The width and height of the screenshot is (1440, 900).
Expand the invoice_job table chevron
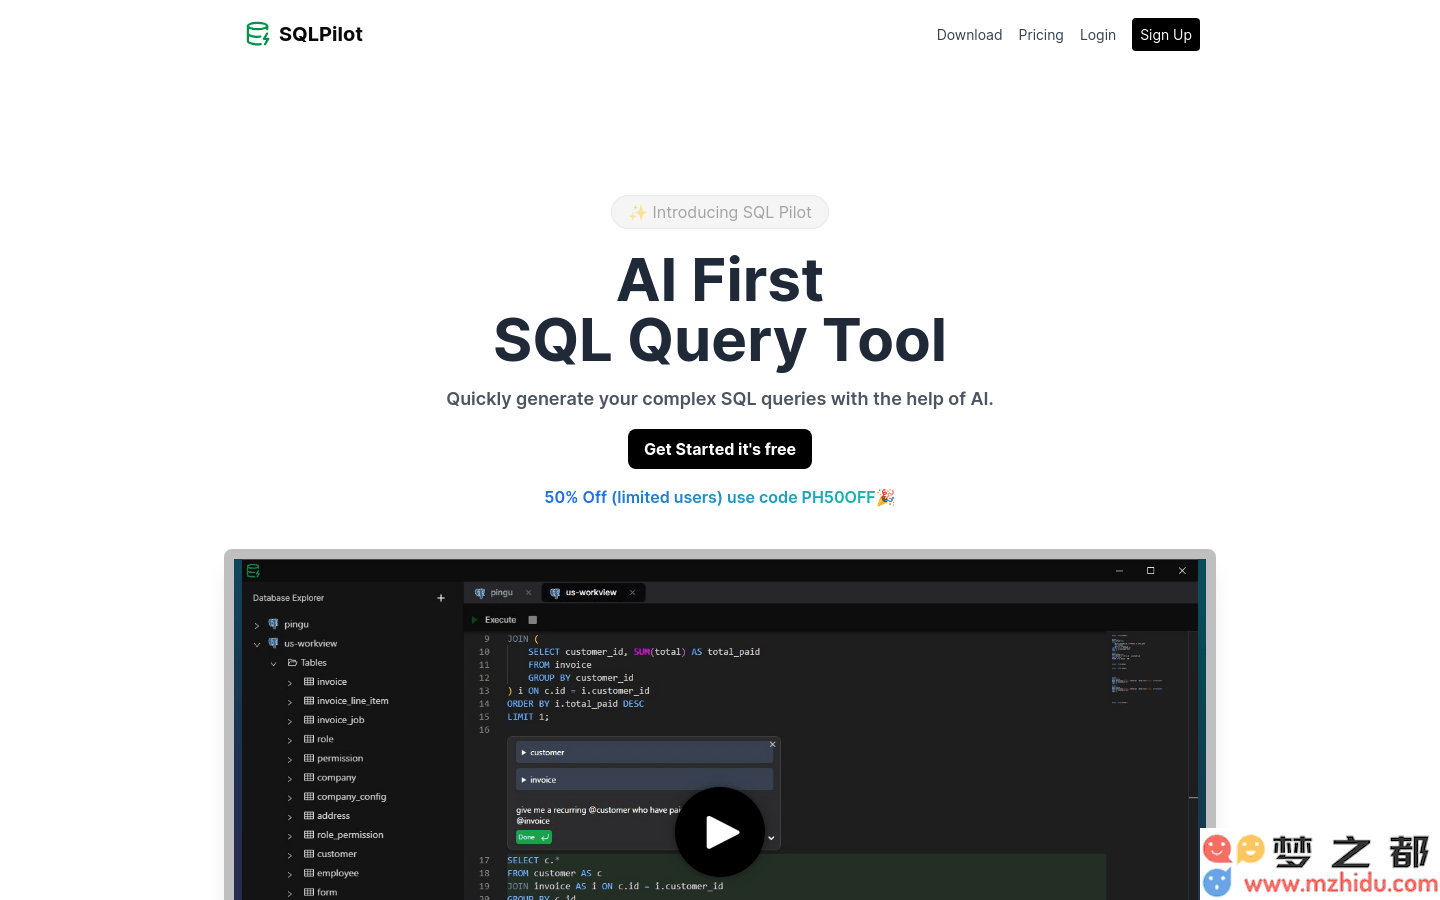(290, 721)
